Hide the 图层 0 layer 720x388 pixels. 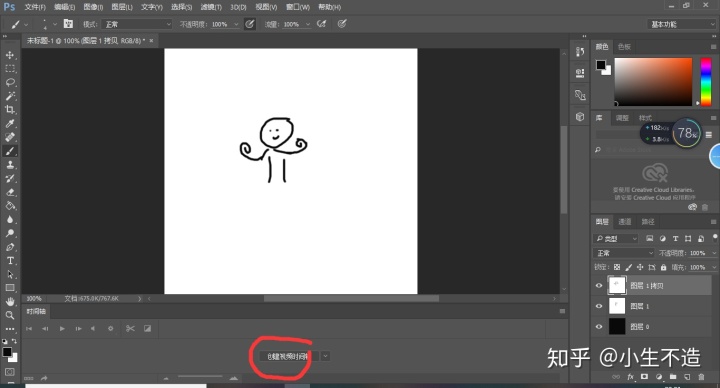(x=599, y=327)
